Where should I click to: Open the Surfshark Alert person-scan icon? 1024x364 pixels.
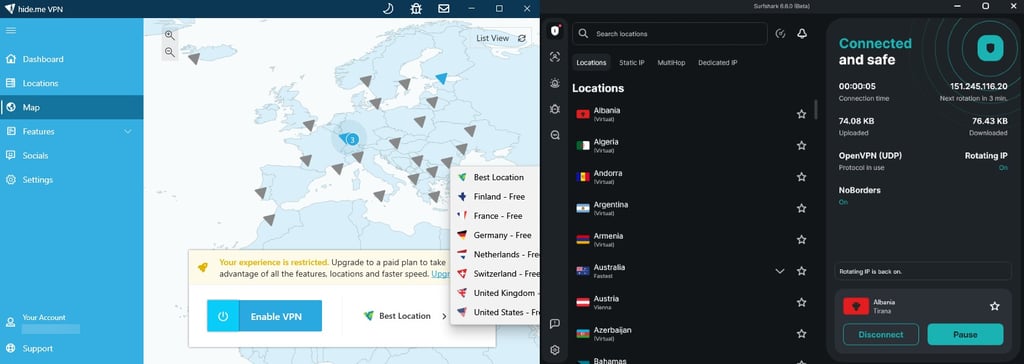click(555, 57)
